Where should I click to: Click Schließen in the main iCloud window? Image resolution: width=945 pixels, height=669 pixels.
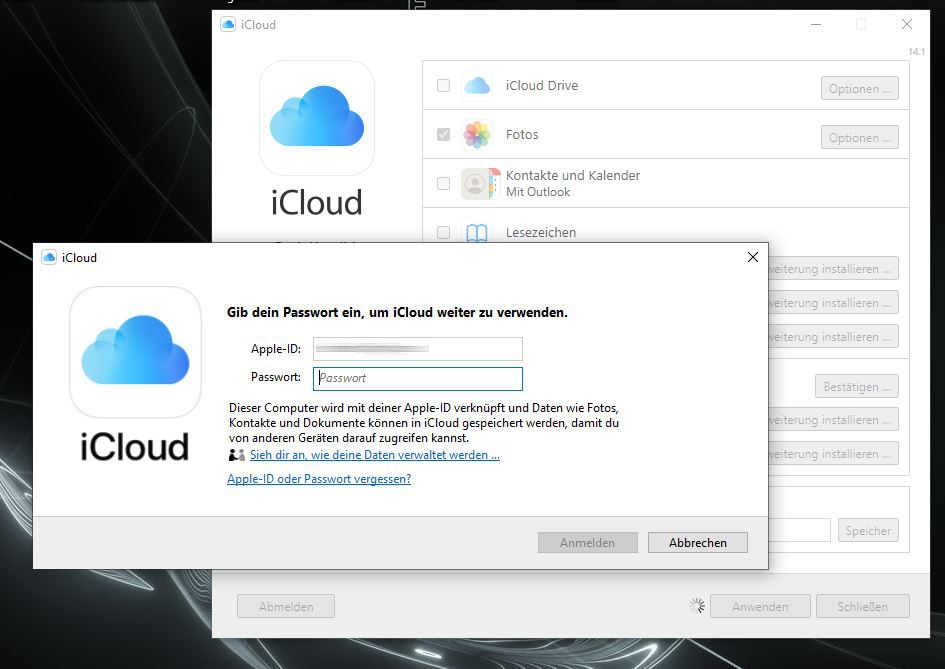(x=862, y=606)
